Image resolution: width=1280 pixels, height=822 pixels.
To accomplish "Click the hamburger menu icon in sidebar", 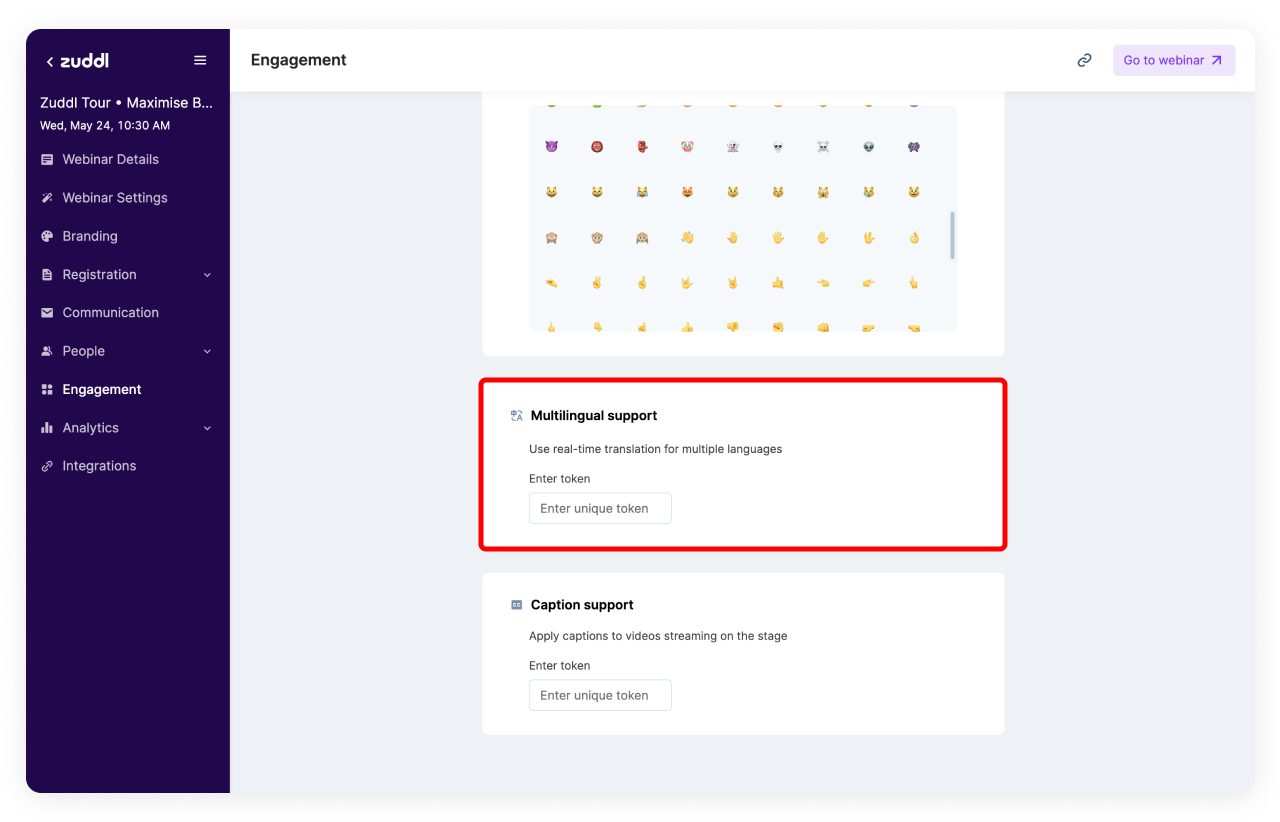I will (x=200, y=60).
